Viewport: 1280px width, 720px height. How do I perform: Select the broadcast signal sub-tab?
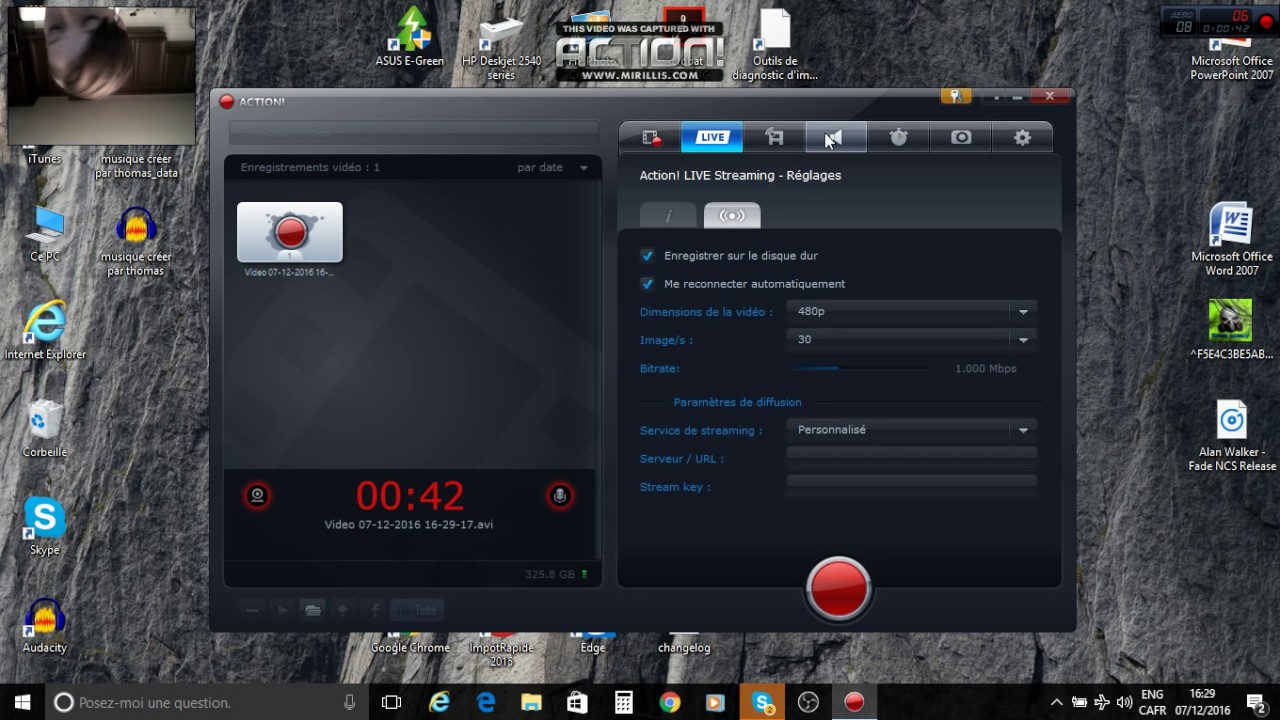click(x=732, y=215)
